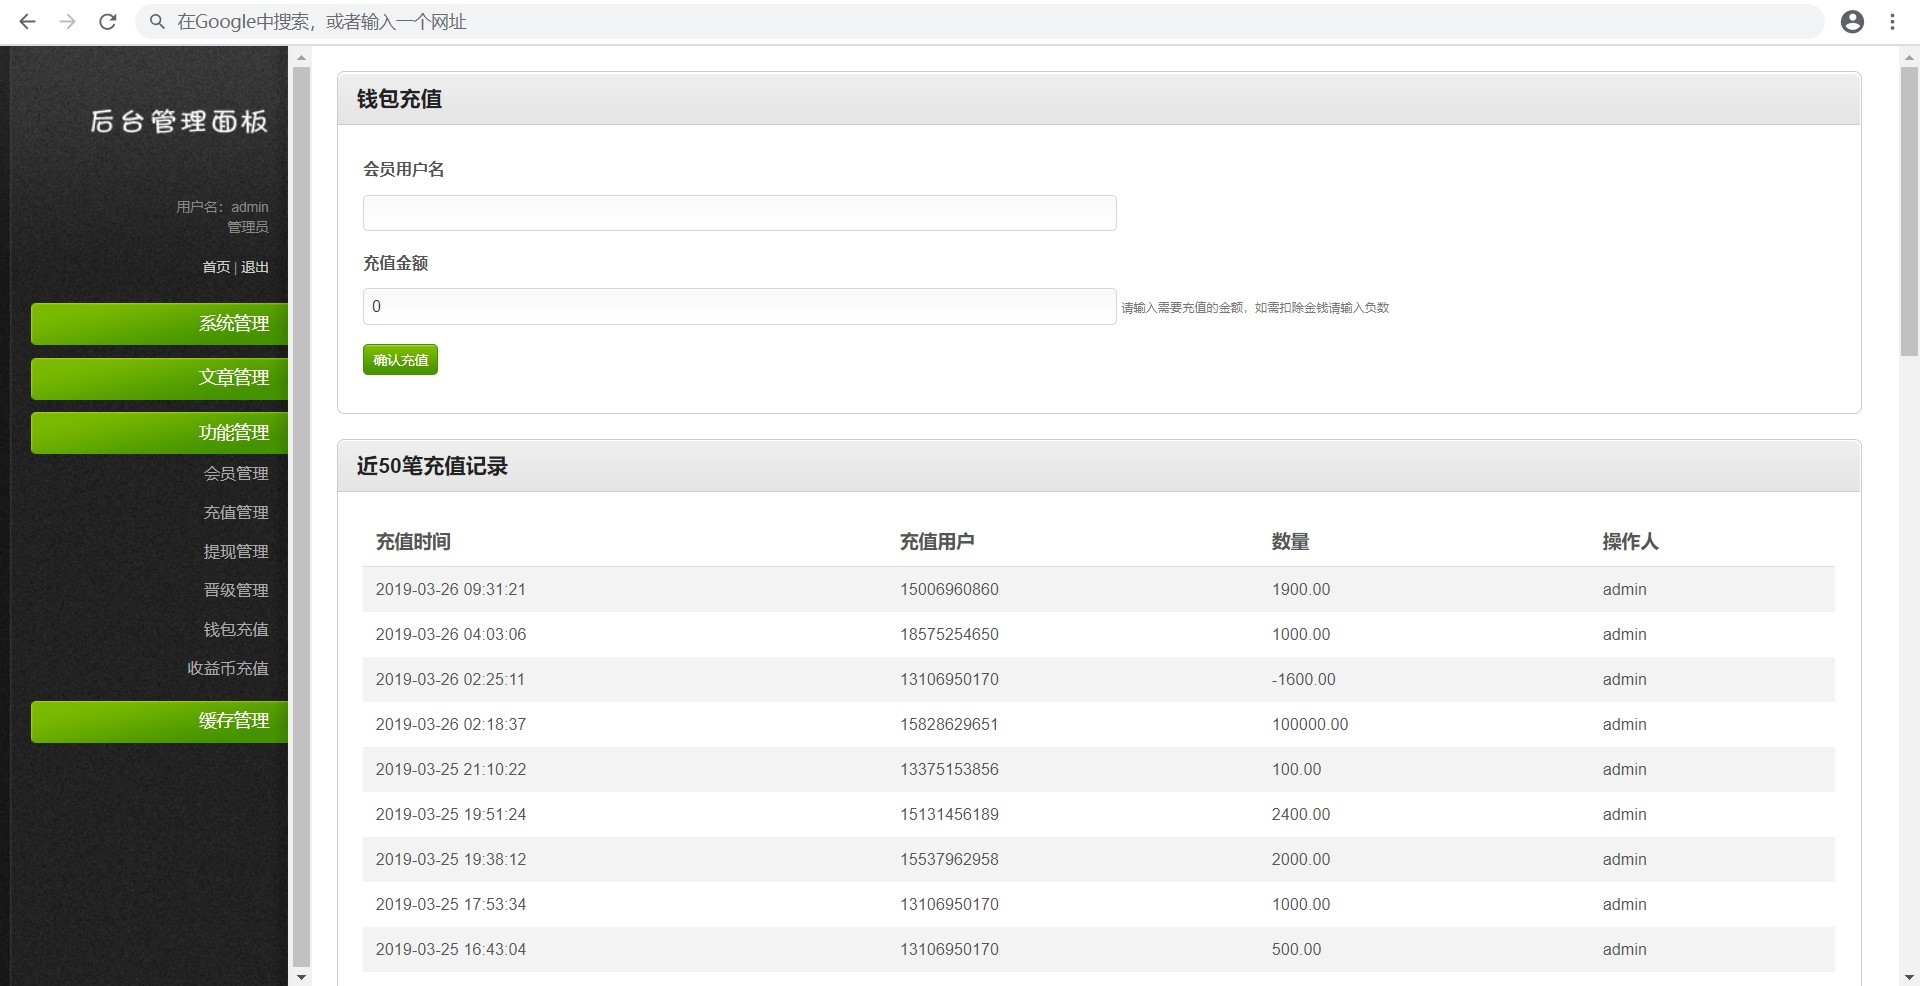Select the 2019-03-25 17:53:34 timestamp cell
1920x986 pixels.
pos(451,905)
